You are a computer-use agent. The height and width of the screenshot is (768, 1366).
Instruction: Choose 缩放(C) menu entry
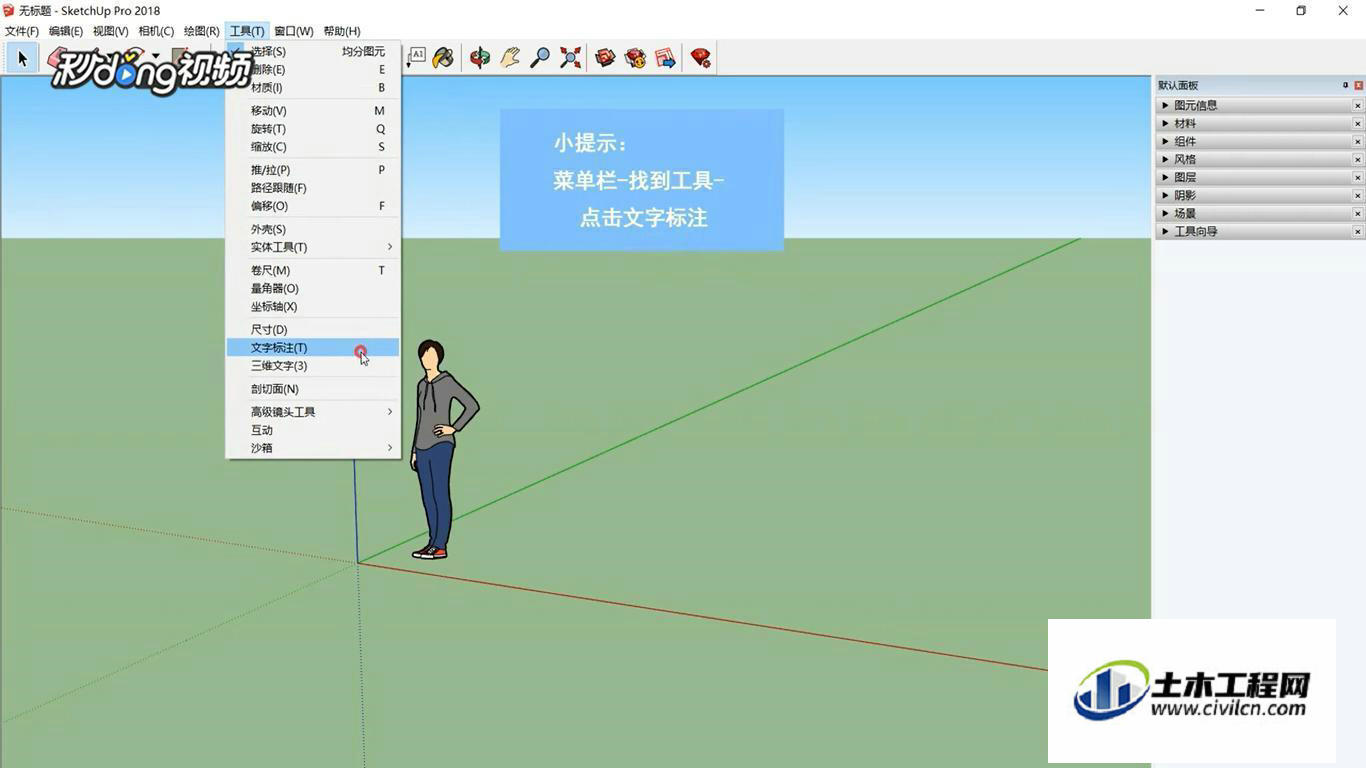(x=313, y=147)
